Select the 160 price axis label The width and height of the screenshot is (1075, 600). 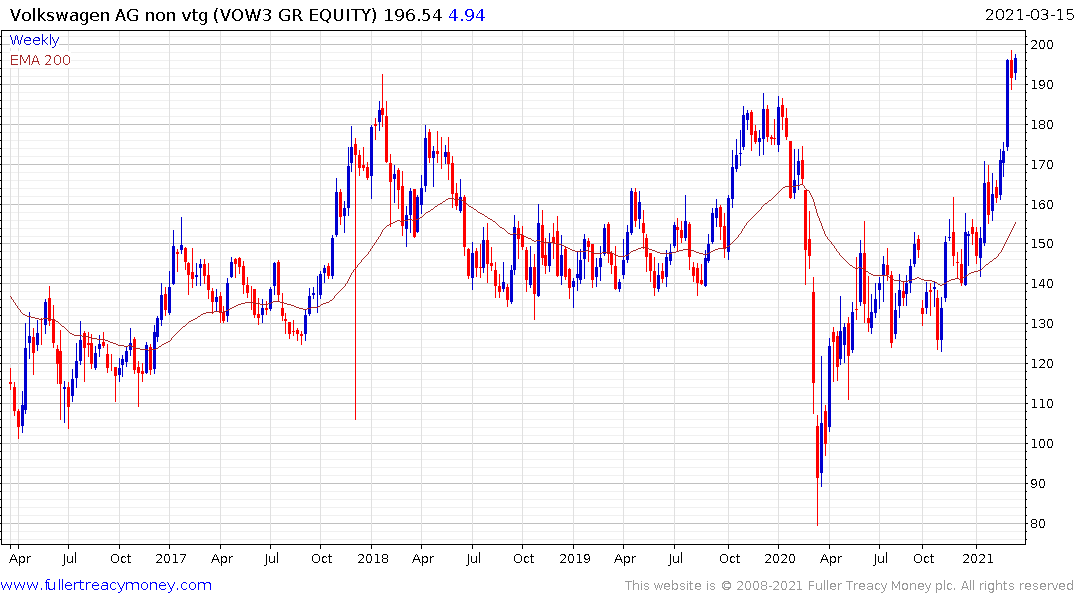tap(1042, 204)
